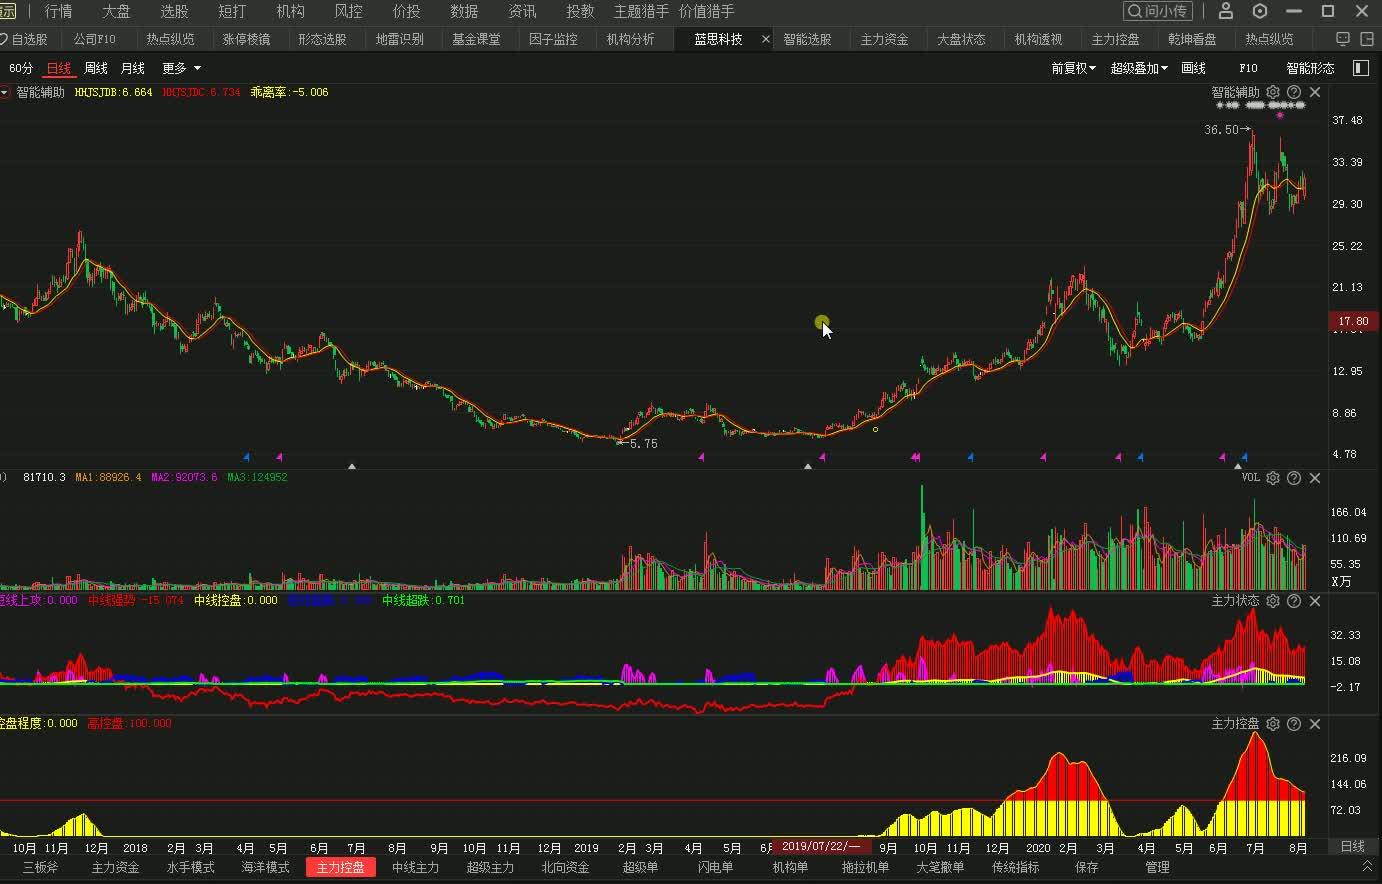
Task: Click the 问小传 search box
Action: click(x=1158, y=11)
